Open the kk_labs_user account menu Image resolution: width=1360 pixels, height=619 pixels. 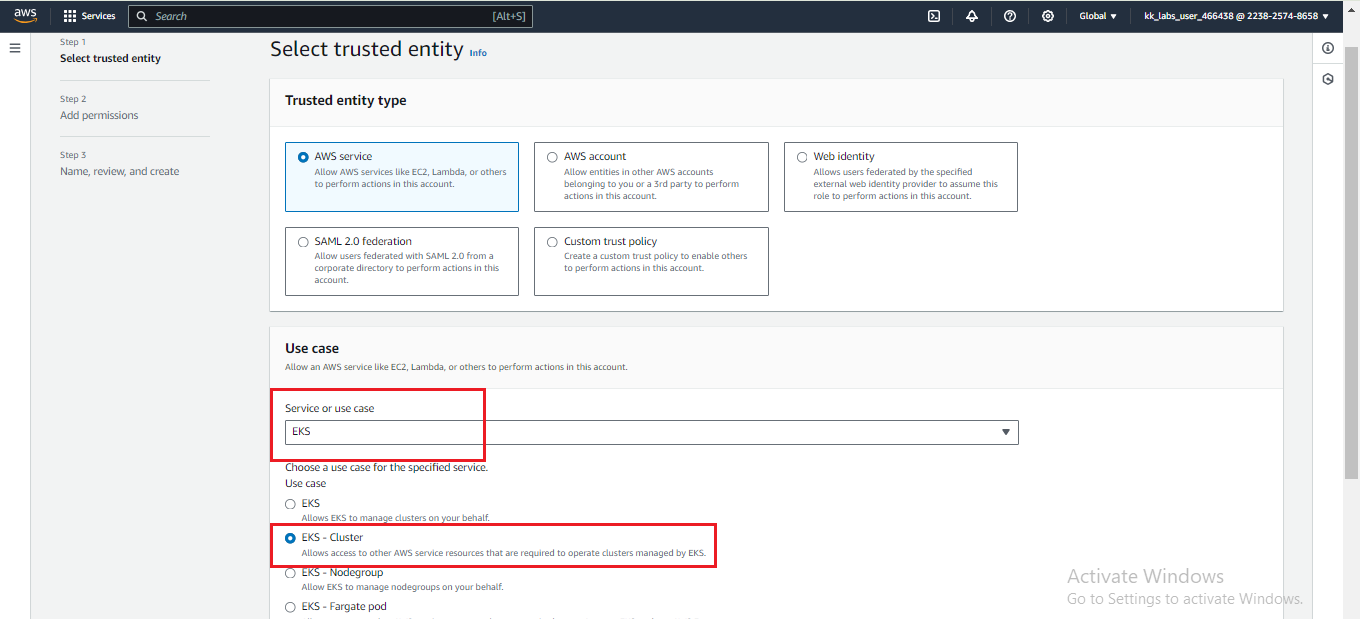pos(1236,16)
